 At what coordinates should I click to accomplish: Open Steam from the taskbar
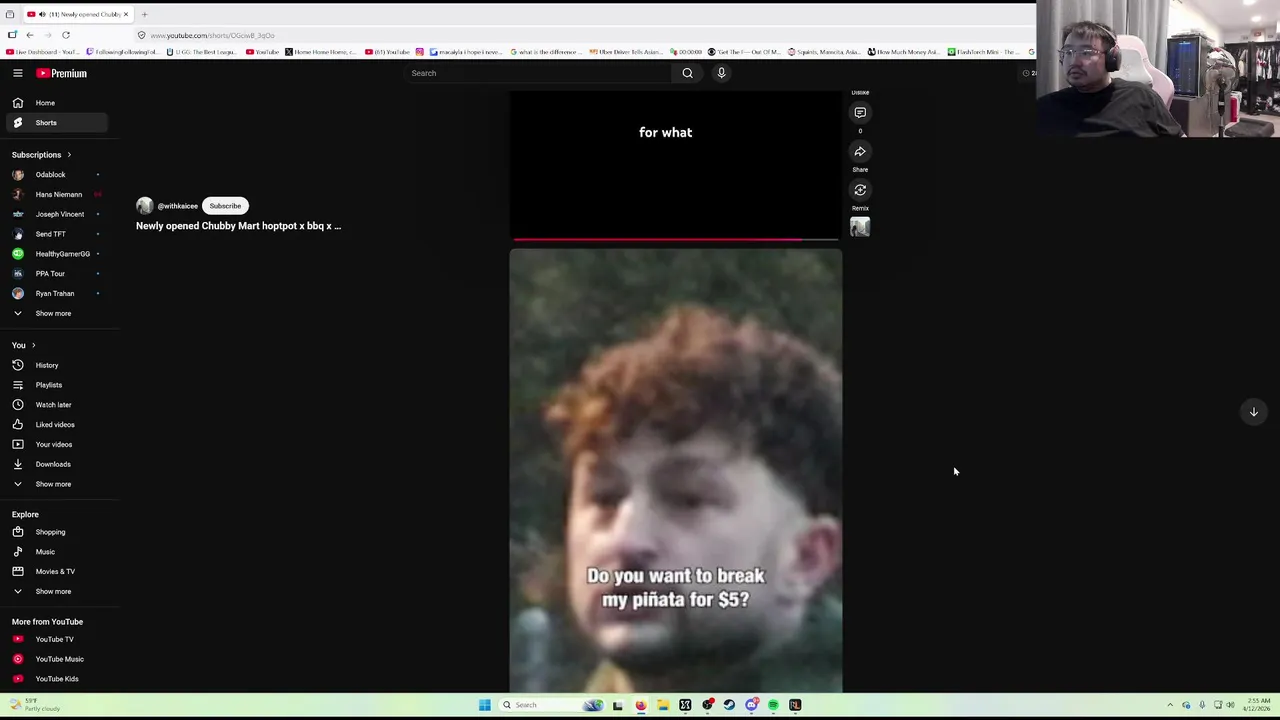729,705
